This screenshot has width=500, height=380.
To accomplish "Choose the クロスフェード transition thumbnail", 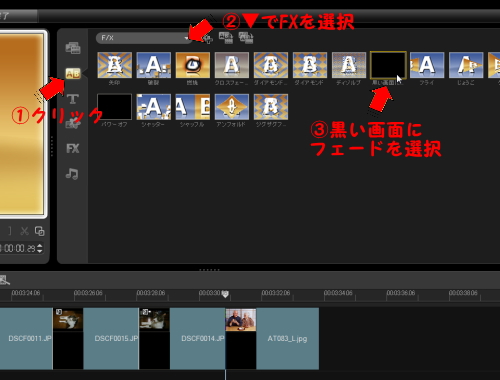I will (232, 65).
